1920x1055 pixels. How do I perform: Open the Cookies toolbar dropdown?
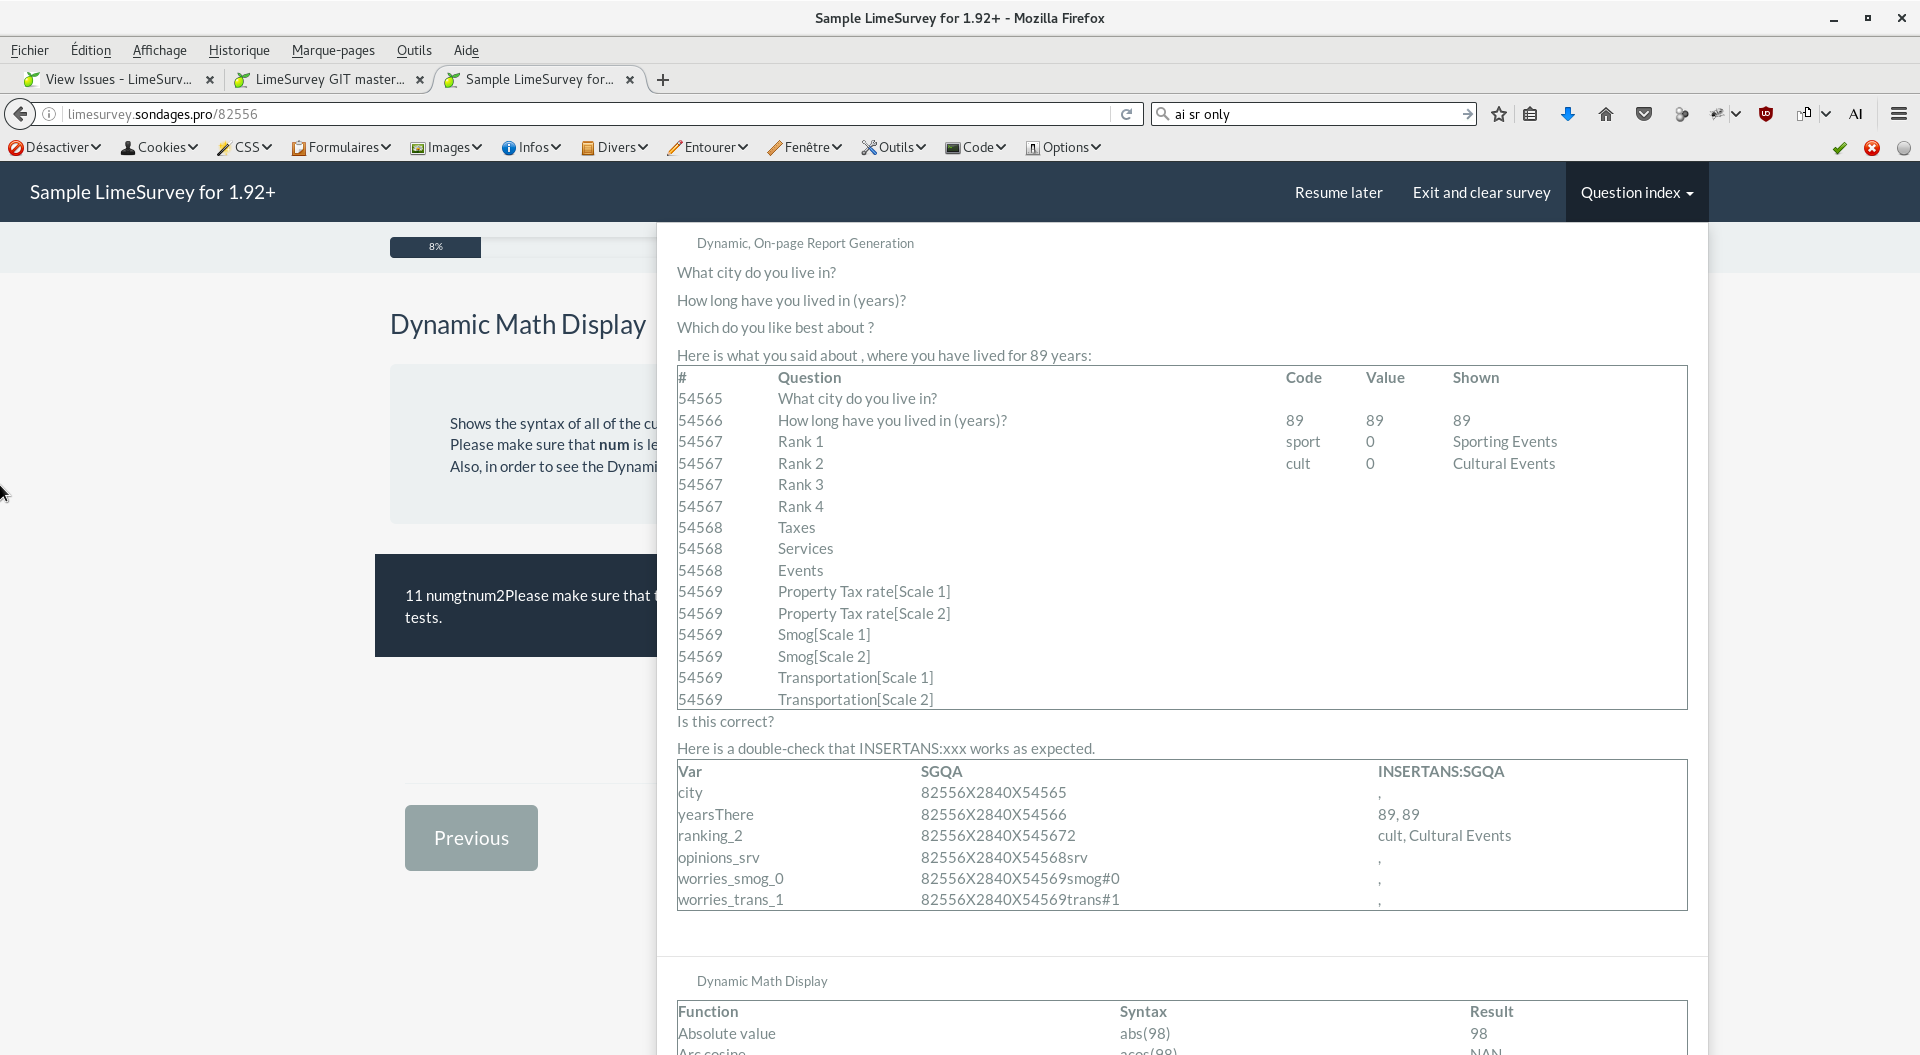coord(160,147)
